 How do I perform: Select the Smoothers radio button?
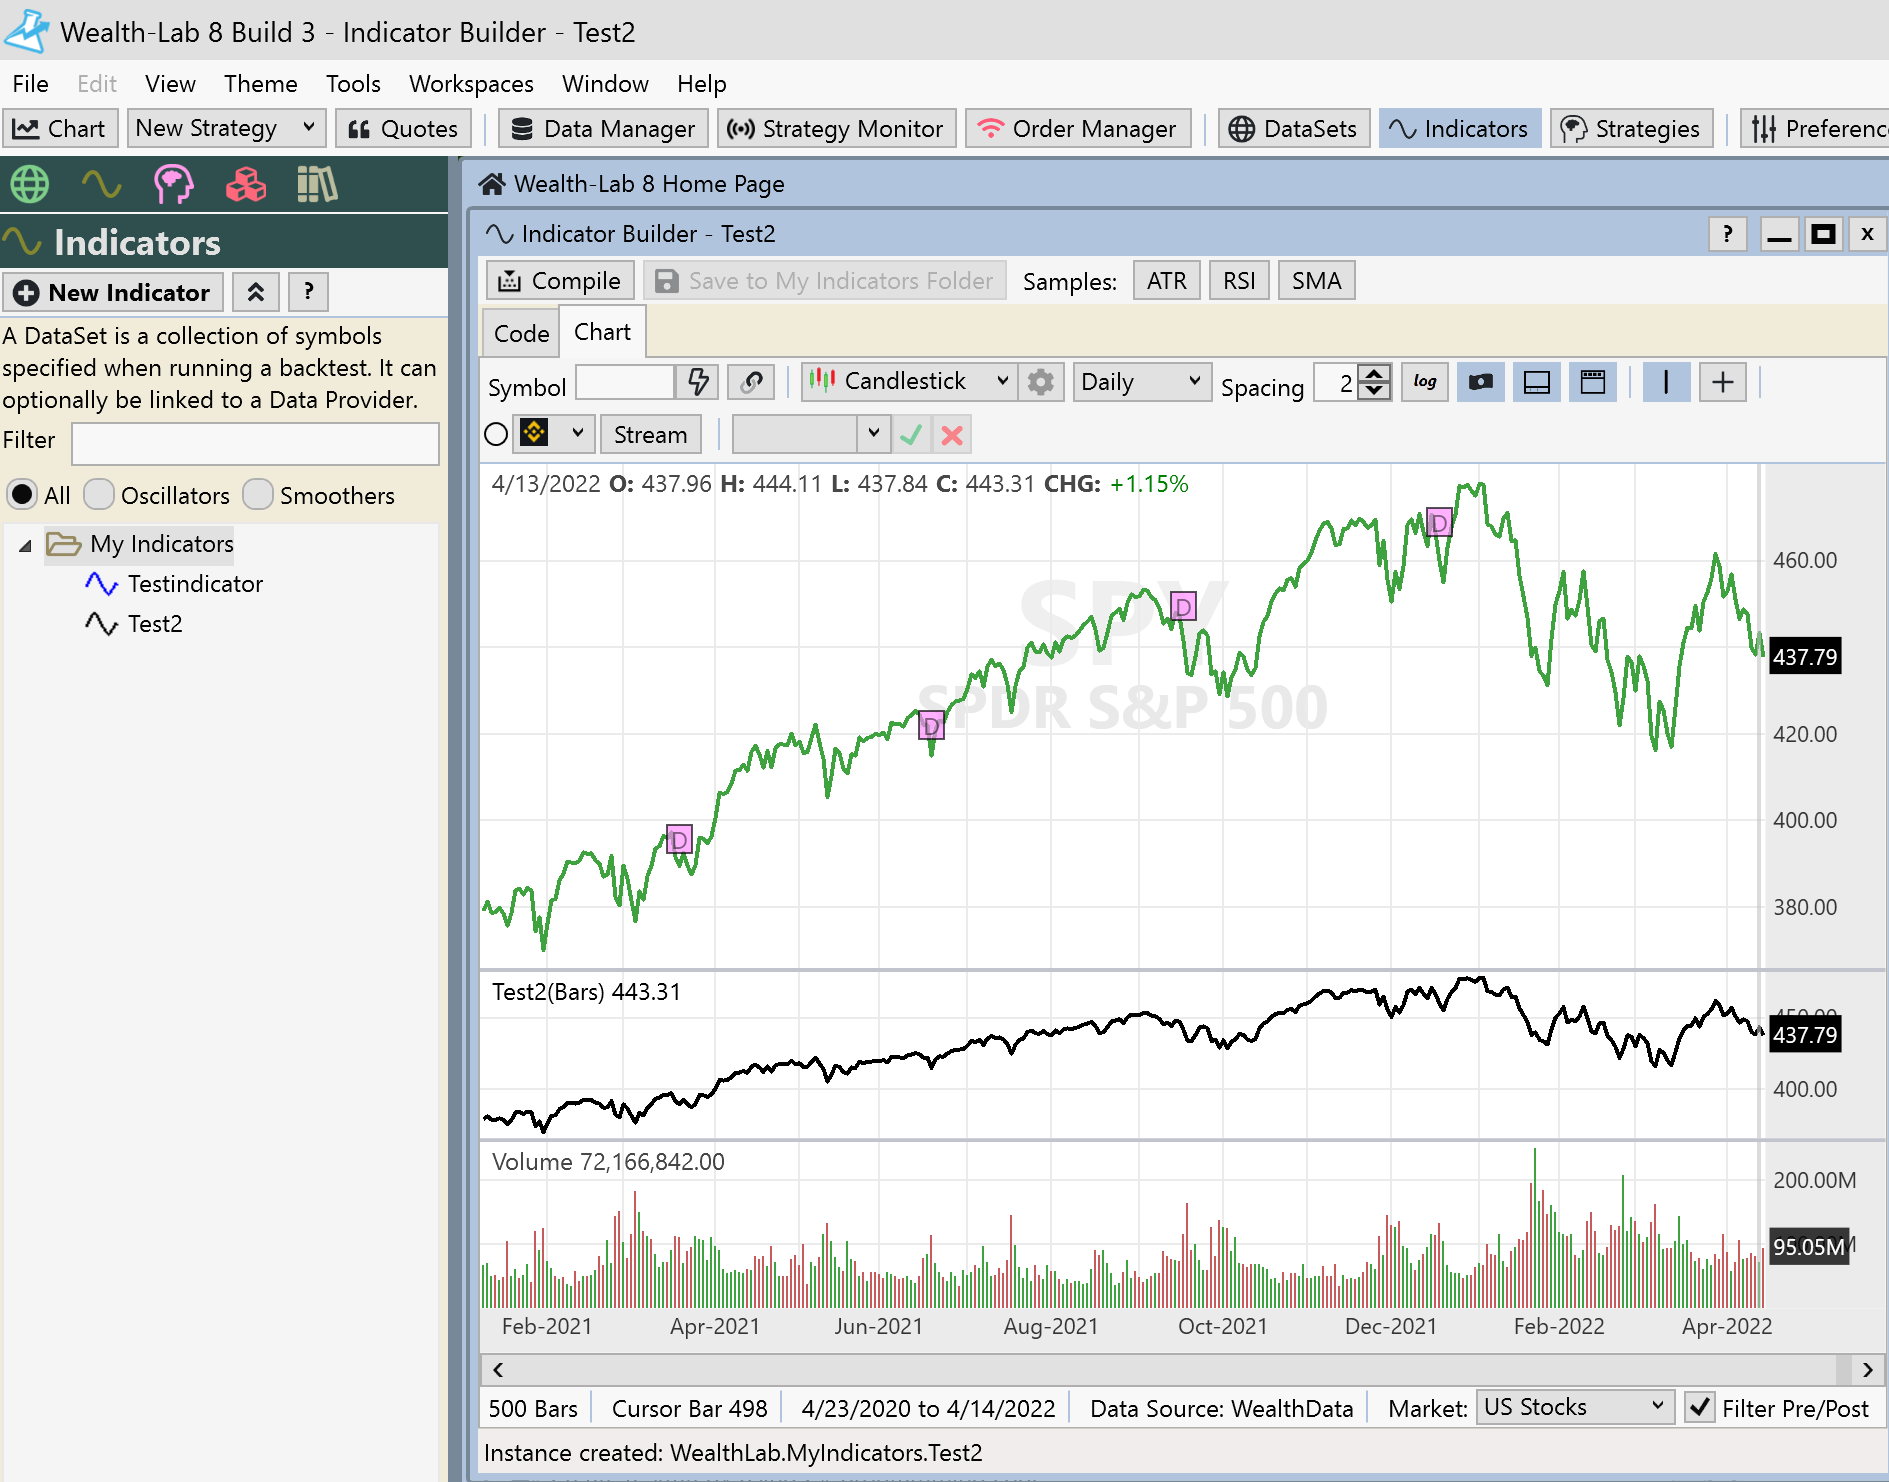pos(258,495)
